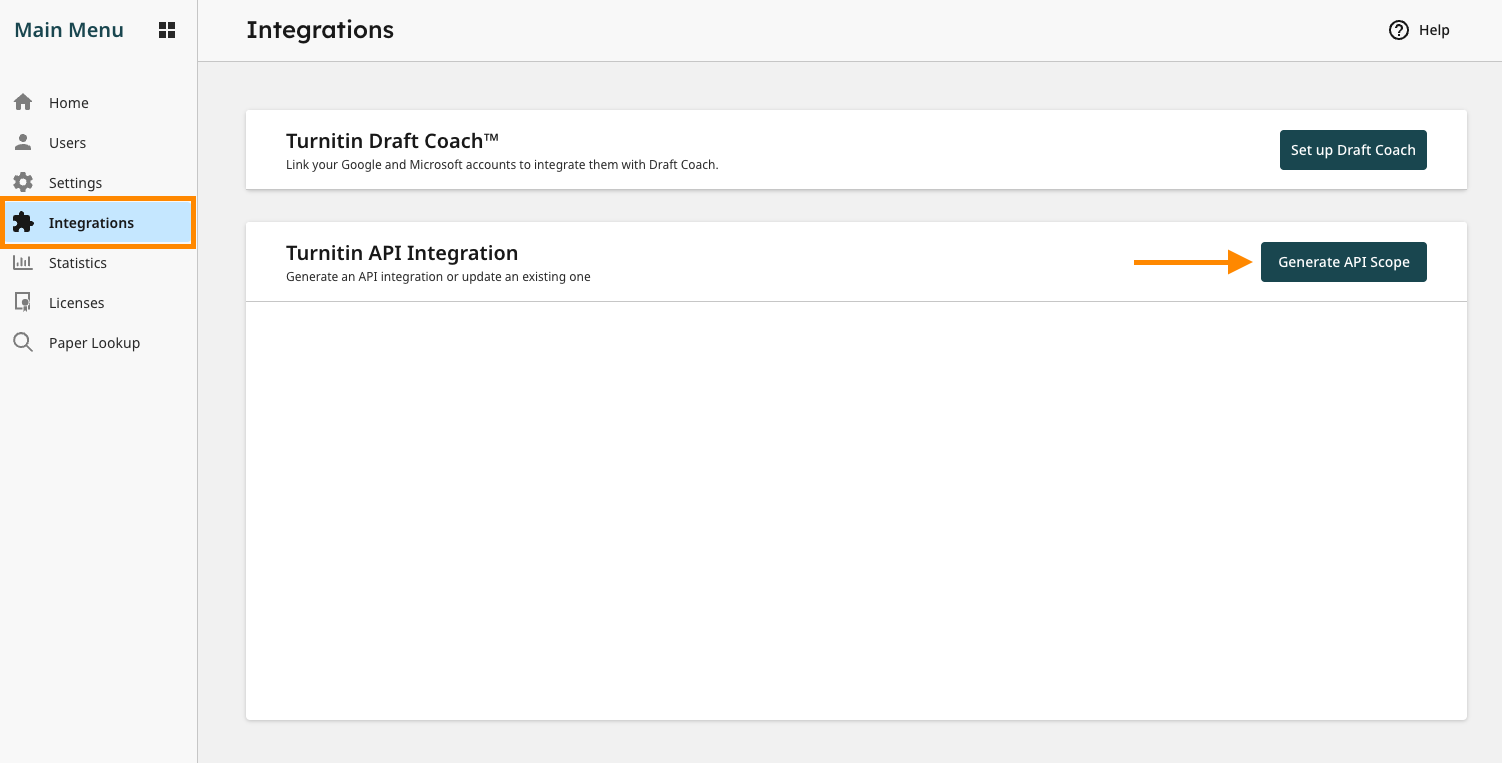The height and width of the screenshot is (763, 1502).
Task: Open the Users sidebar label
Action: (67, 143)
